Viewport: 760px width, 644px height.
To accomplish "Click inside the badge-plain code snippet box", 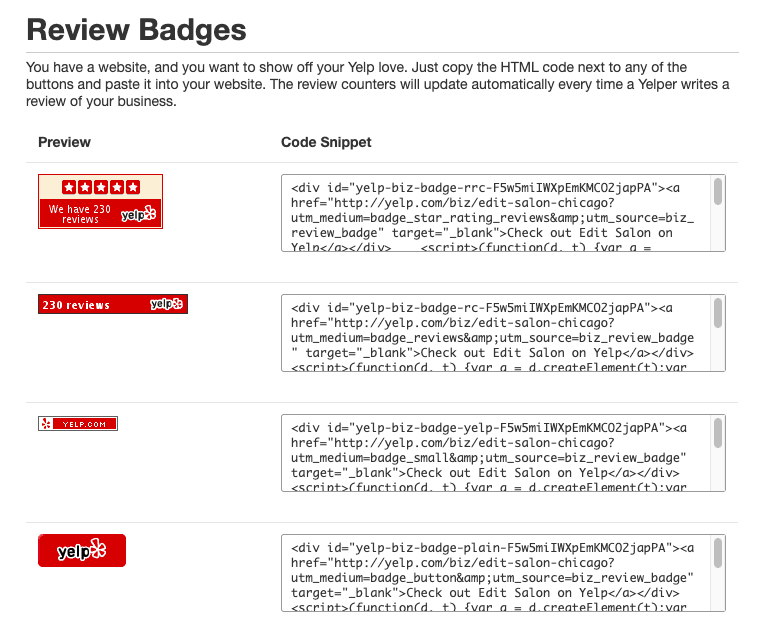I will [496, 573].
